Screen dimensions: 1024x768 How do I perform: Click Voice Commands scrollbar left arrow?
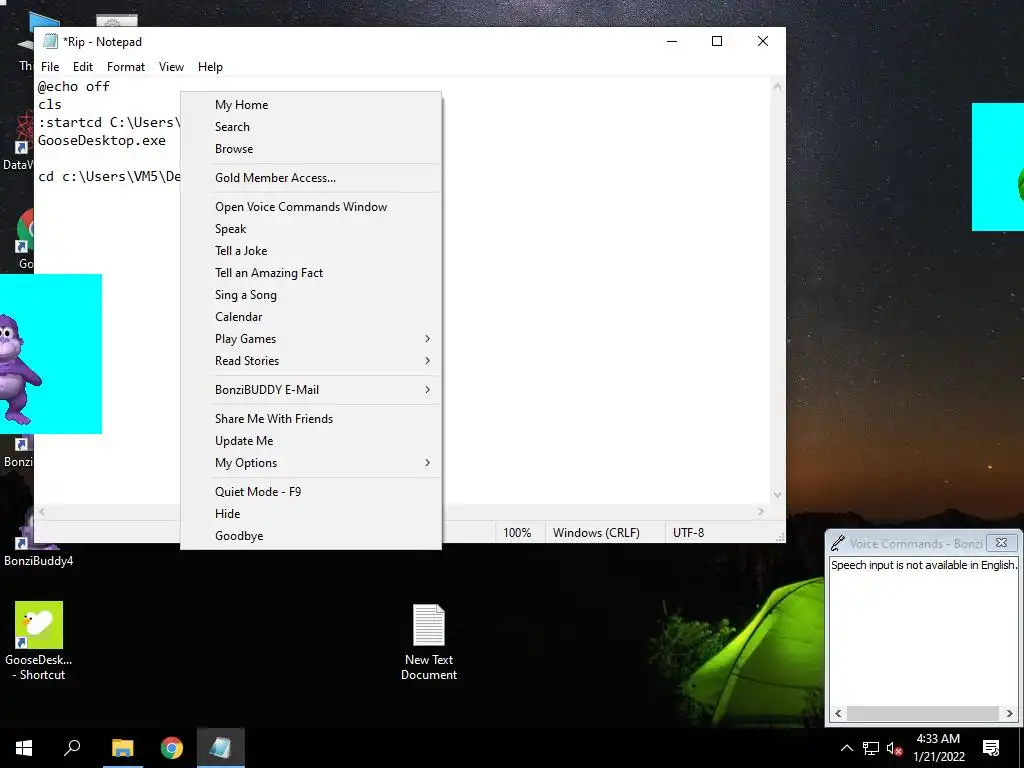pyautogui.click(x=839, y=713)
